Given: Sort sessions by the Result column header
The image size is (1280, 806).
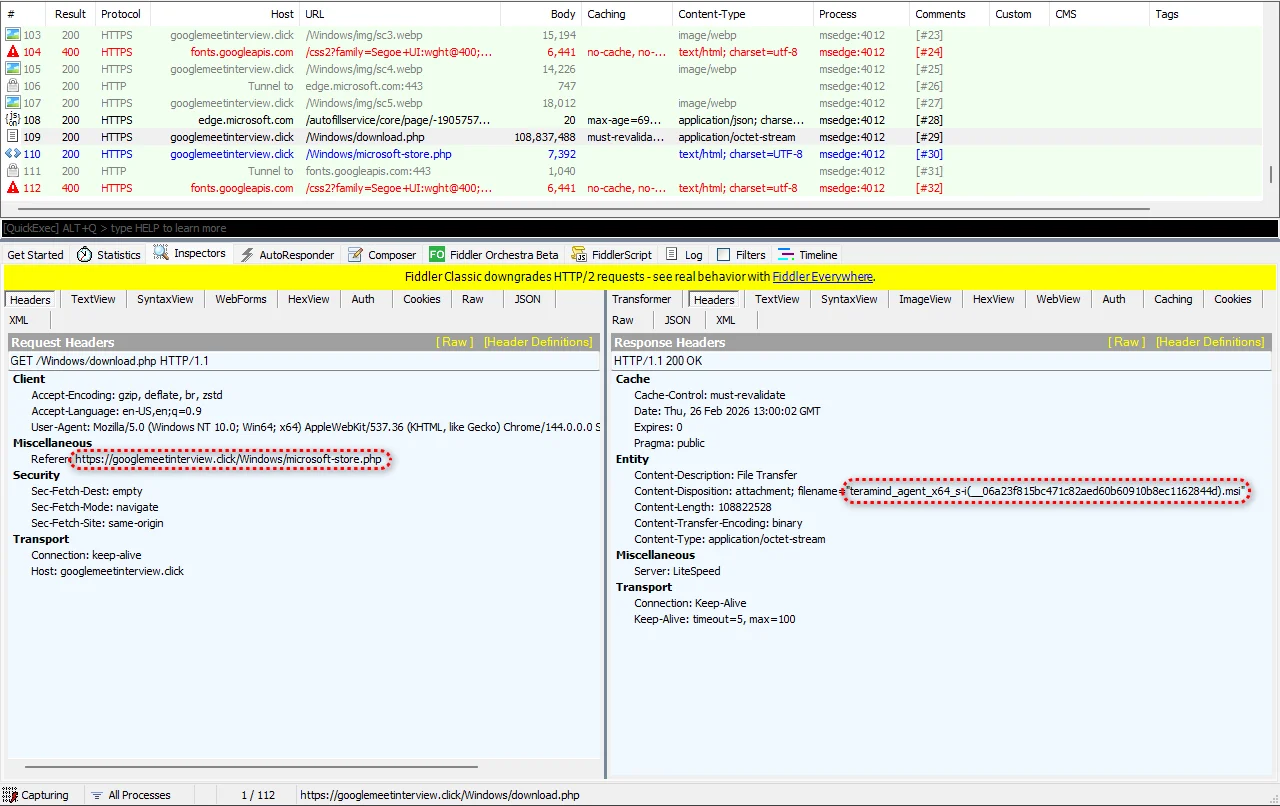Looking at the screenshot, I should tap(70, 14).
